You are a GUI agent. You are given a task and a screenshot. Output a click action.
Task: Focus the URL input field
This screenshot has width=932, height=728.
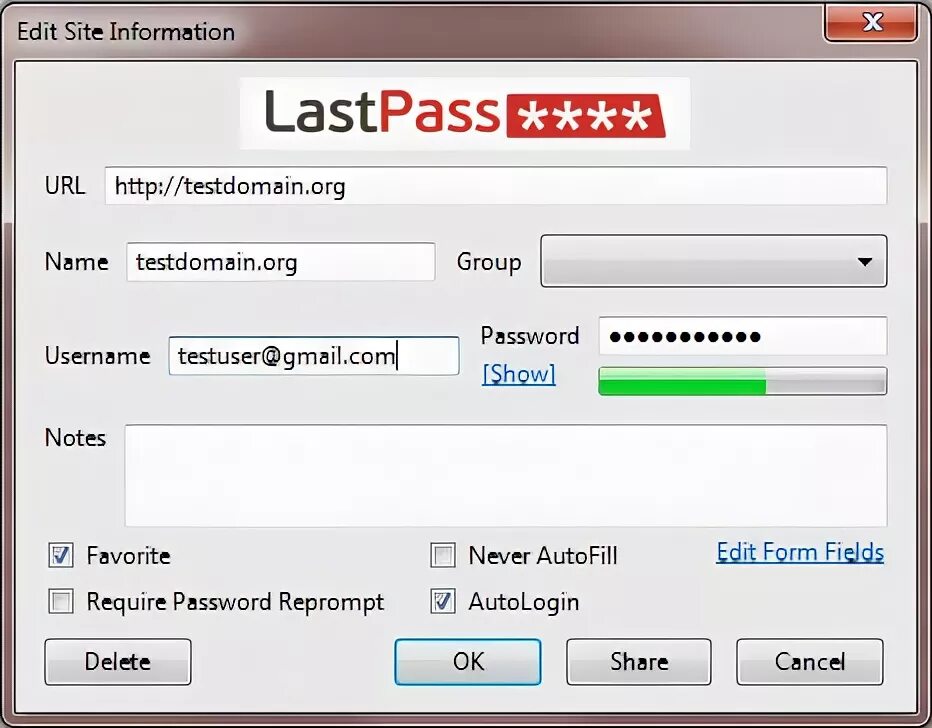496,186
